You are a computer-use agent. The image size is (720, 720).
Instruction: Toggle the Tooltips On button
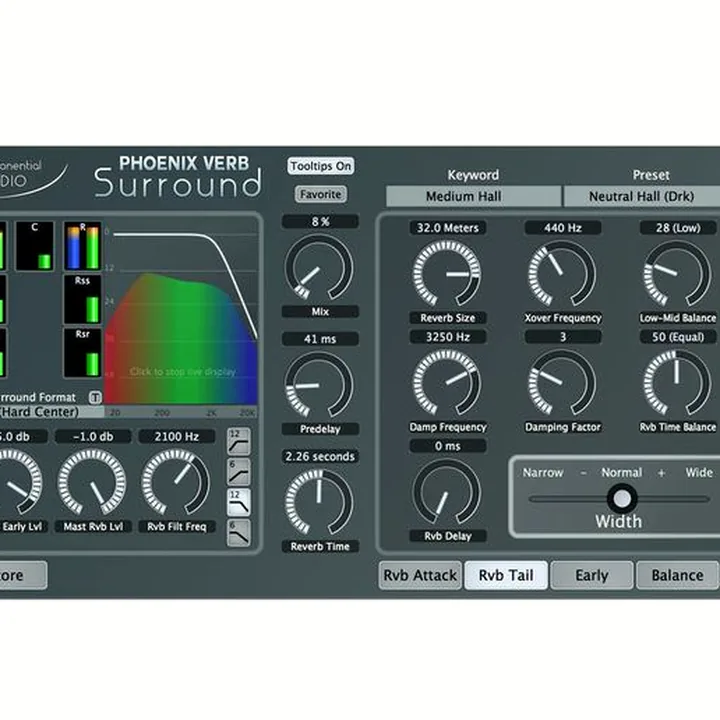pyautogui.click(x=321, y=166)
